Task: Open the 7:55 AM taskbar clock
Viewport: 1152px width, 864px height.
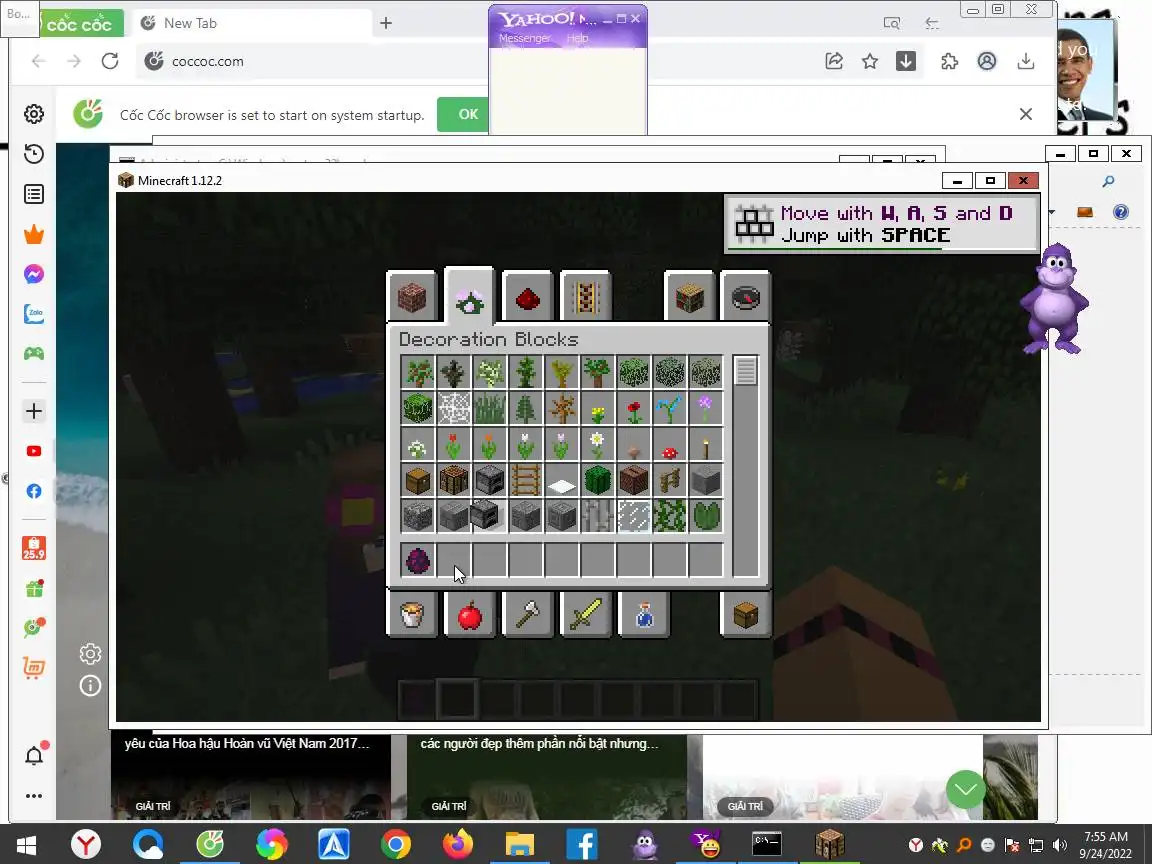Action: point(1106,845)
